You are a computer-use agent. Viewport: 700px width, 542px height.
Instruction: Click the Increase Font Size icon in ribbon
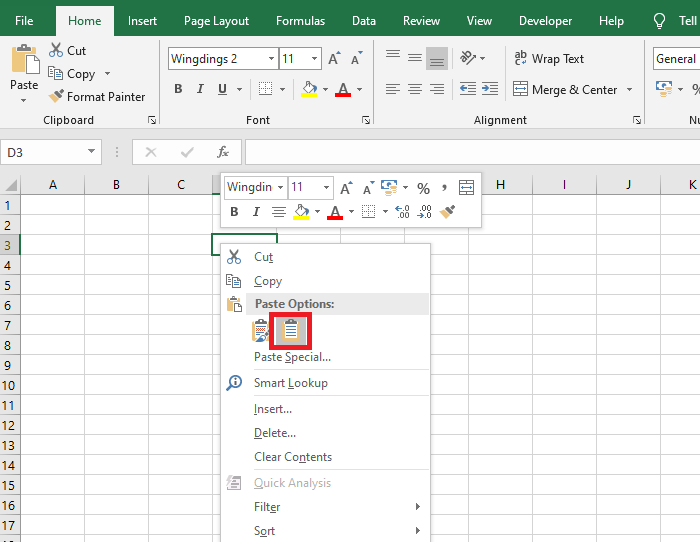point(336,59)
